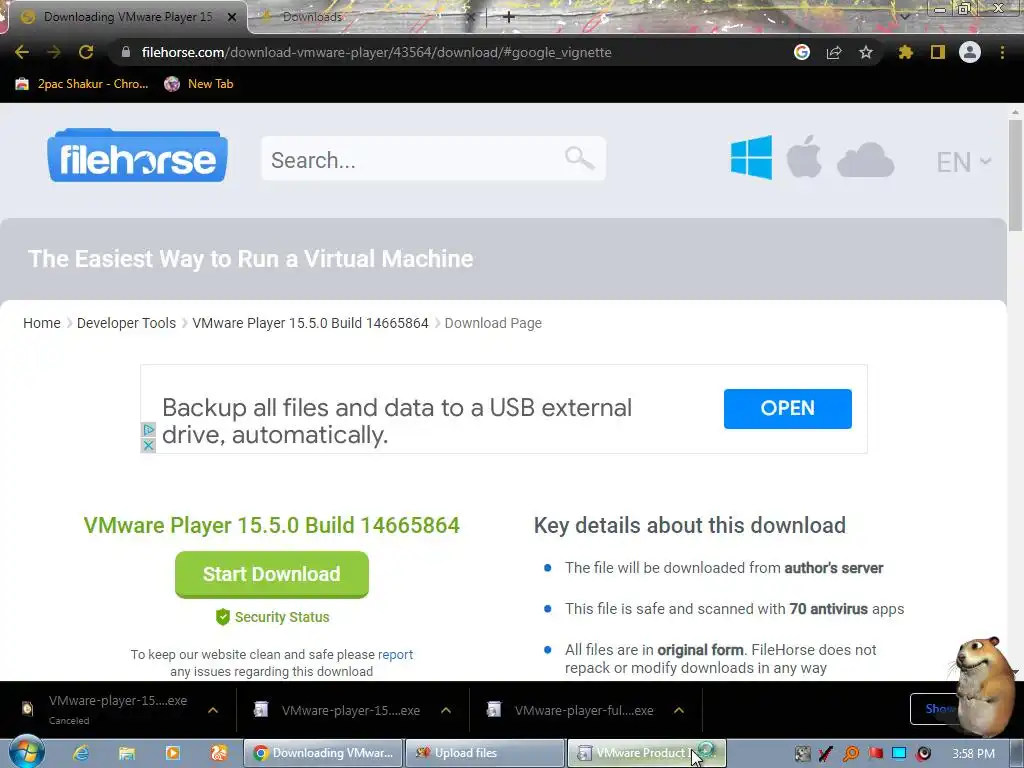Open the Developer Tools breadcrumb

[x=126, y=323]
